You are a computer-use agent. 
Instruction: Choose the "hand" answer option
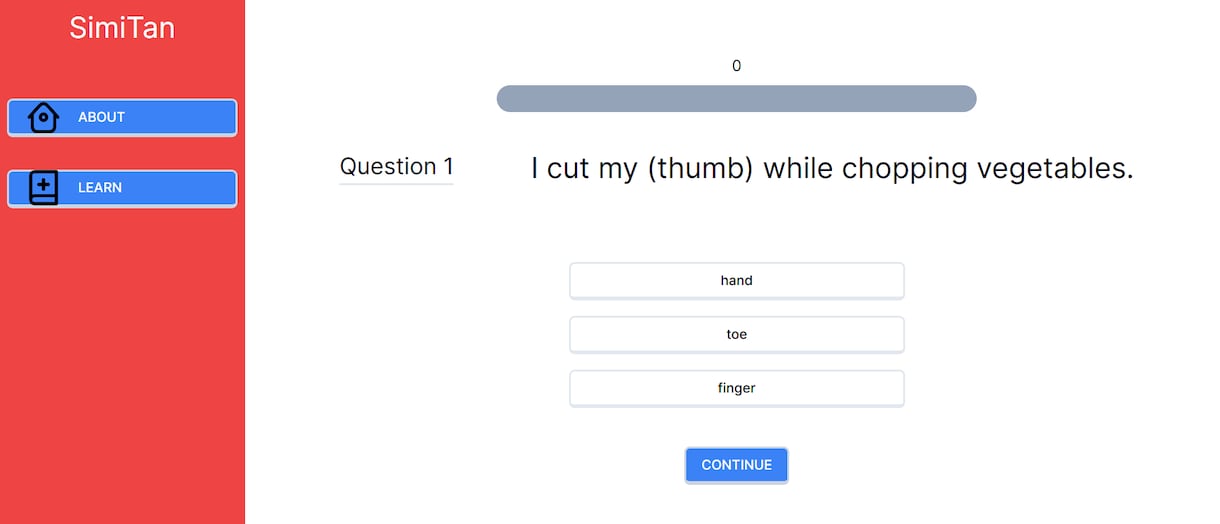pos(737,281)
